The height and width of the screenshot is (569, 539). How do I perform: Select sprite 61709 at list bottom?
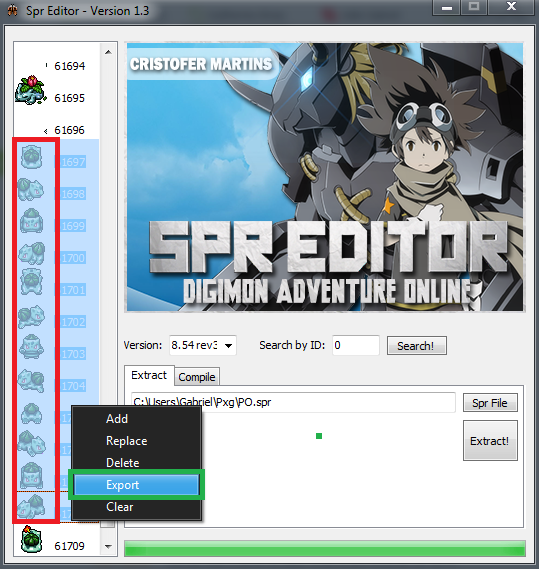click(31, 539)
